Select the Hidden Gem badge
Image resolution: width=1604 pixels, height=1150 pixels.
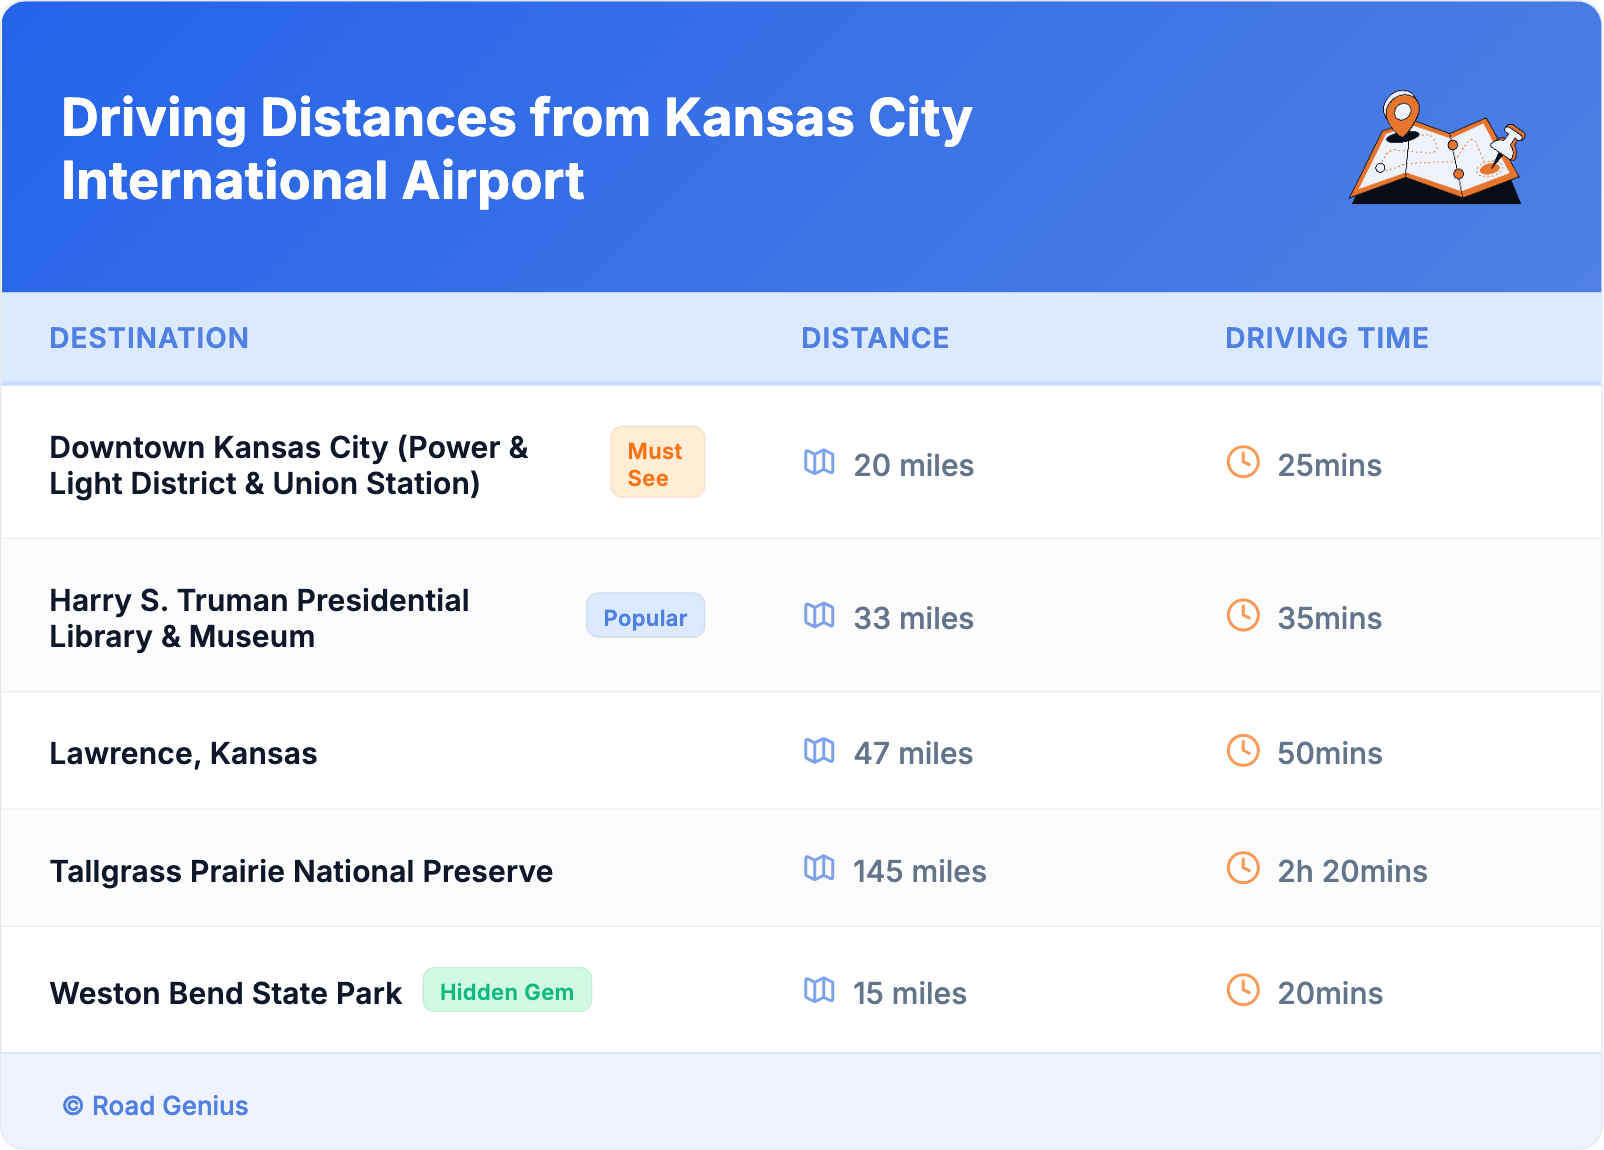tap(507, 990)
